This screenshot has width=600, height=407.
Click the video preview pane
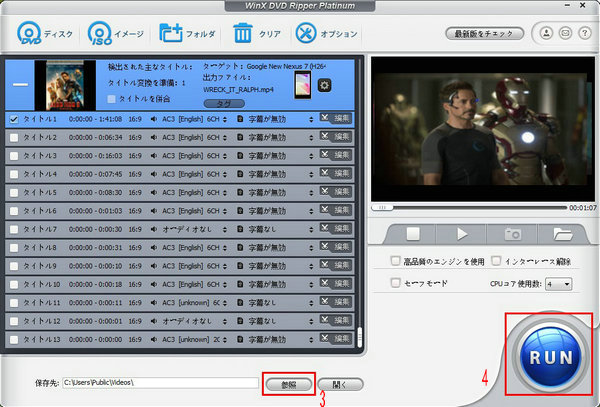pos(483,129)
